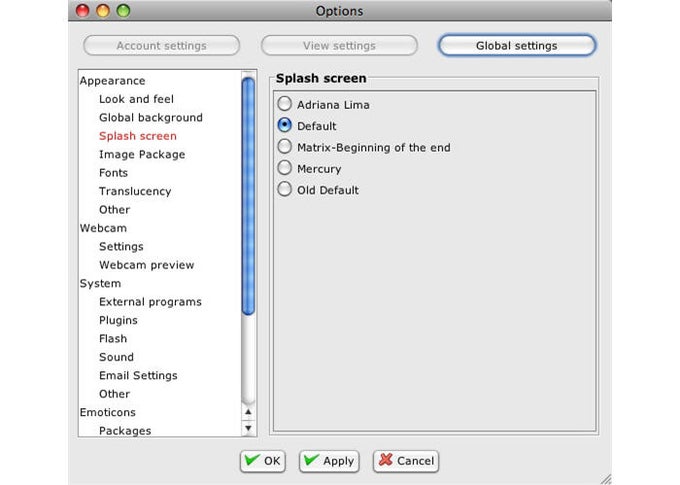Open Webcam preview settings

(x=146, y=265)
